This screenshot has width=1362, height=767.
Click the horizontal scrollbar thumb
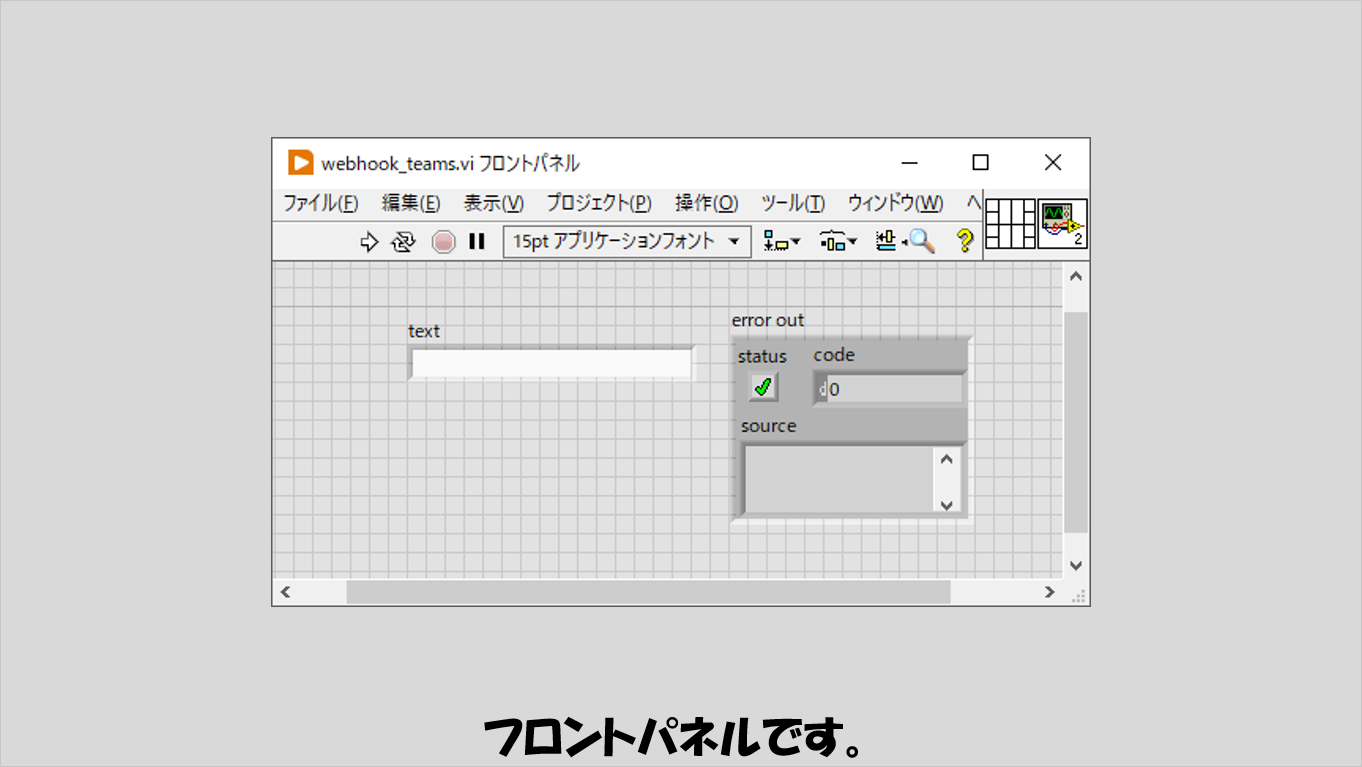[x=648, y=592]
